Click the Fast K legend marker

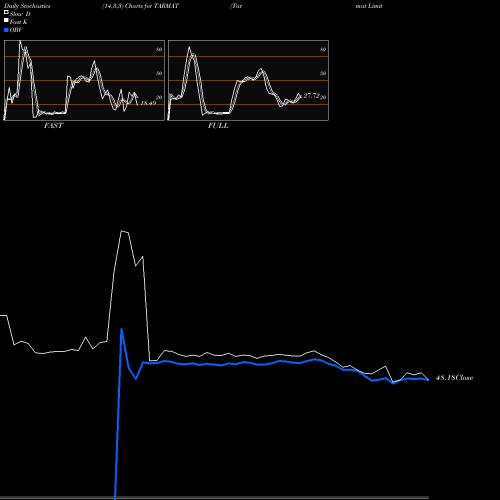click(x=6, y=21)
